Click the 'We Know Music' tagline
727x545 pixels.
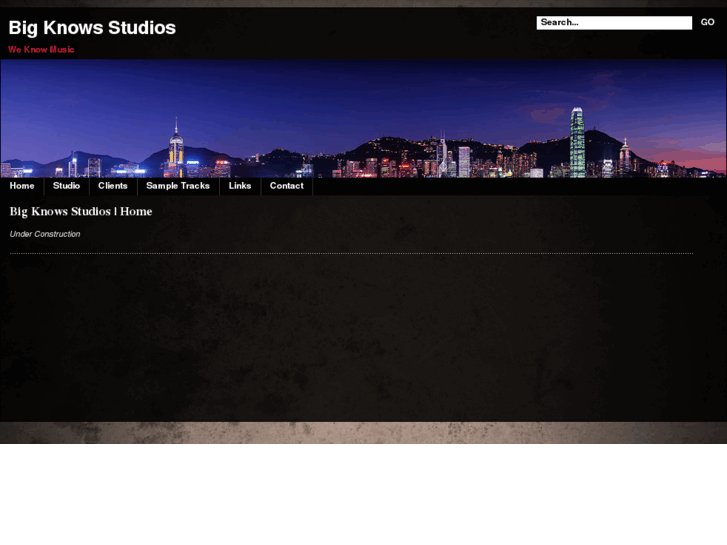coord(41,50)
